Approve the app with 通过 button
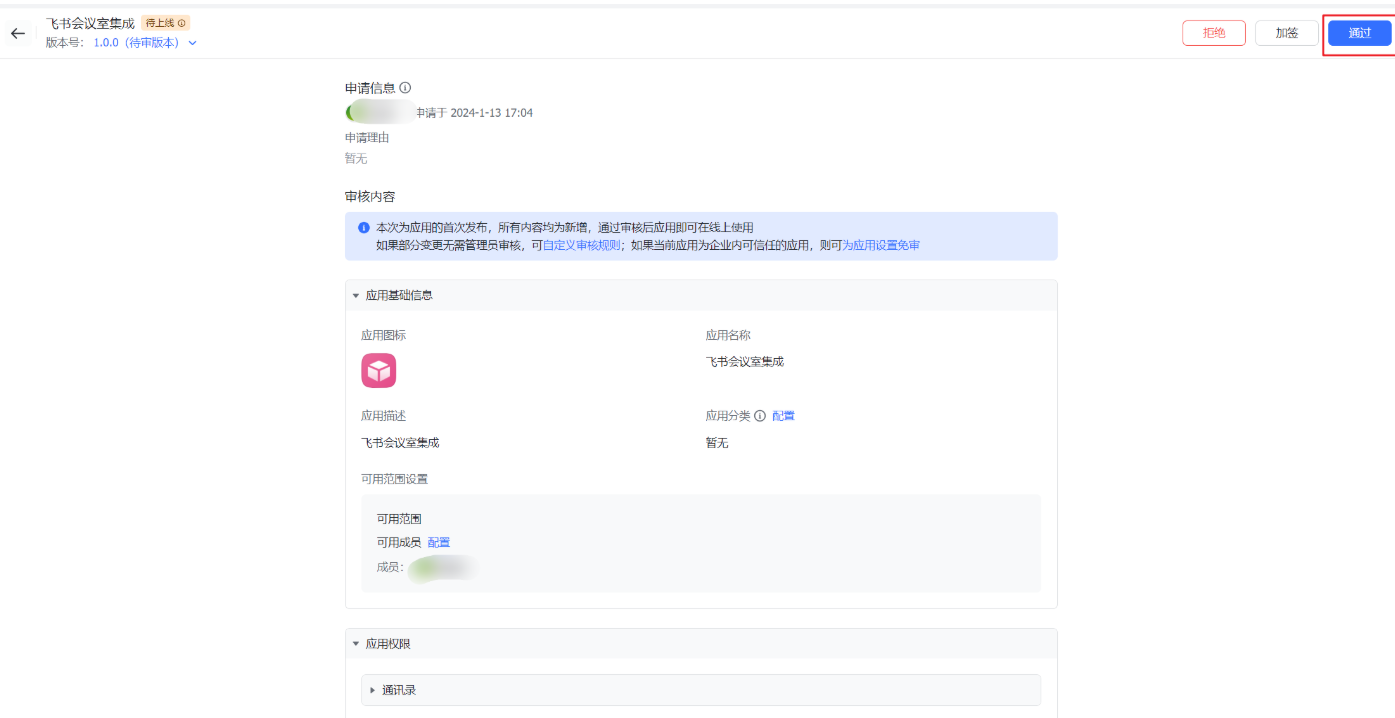1395x718 pixels. coord(1359,33)
